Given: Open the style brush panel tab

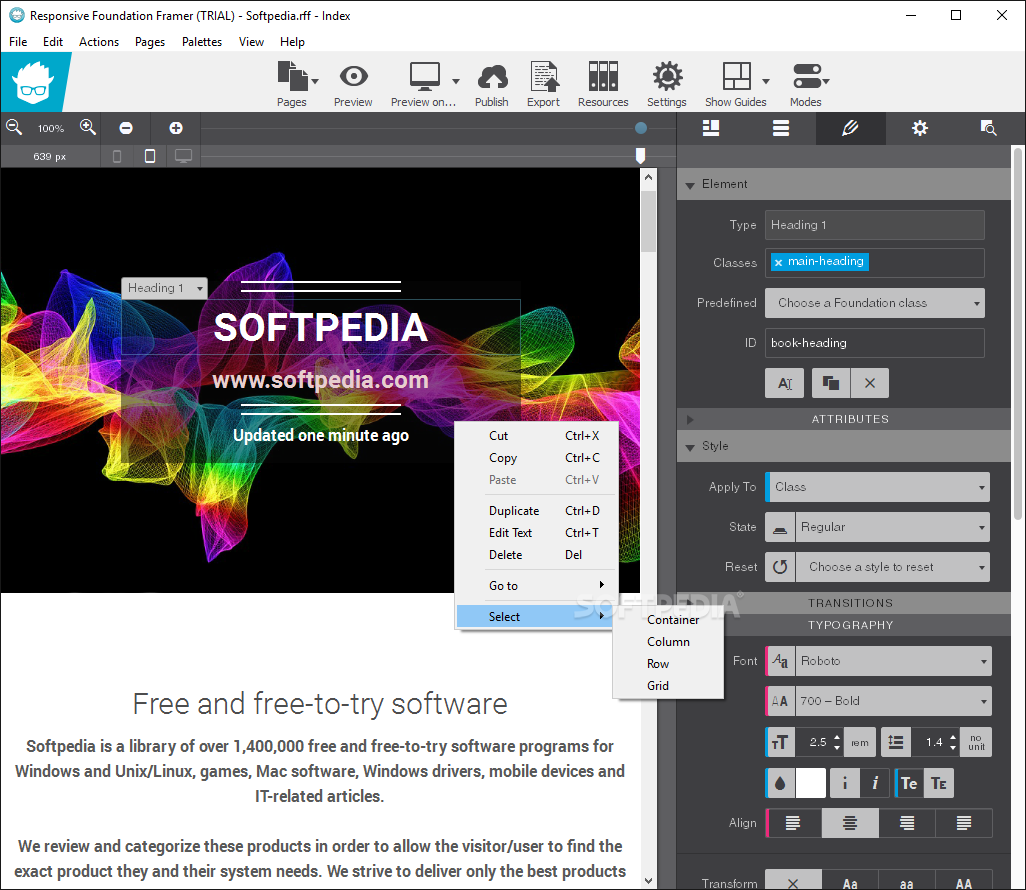Looking at the screenshot, I should [850, 128].
